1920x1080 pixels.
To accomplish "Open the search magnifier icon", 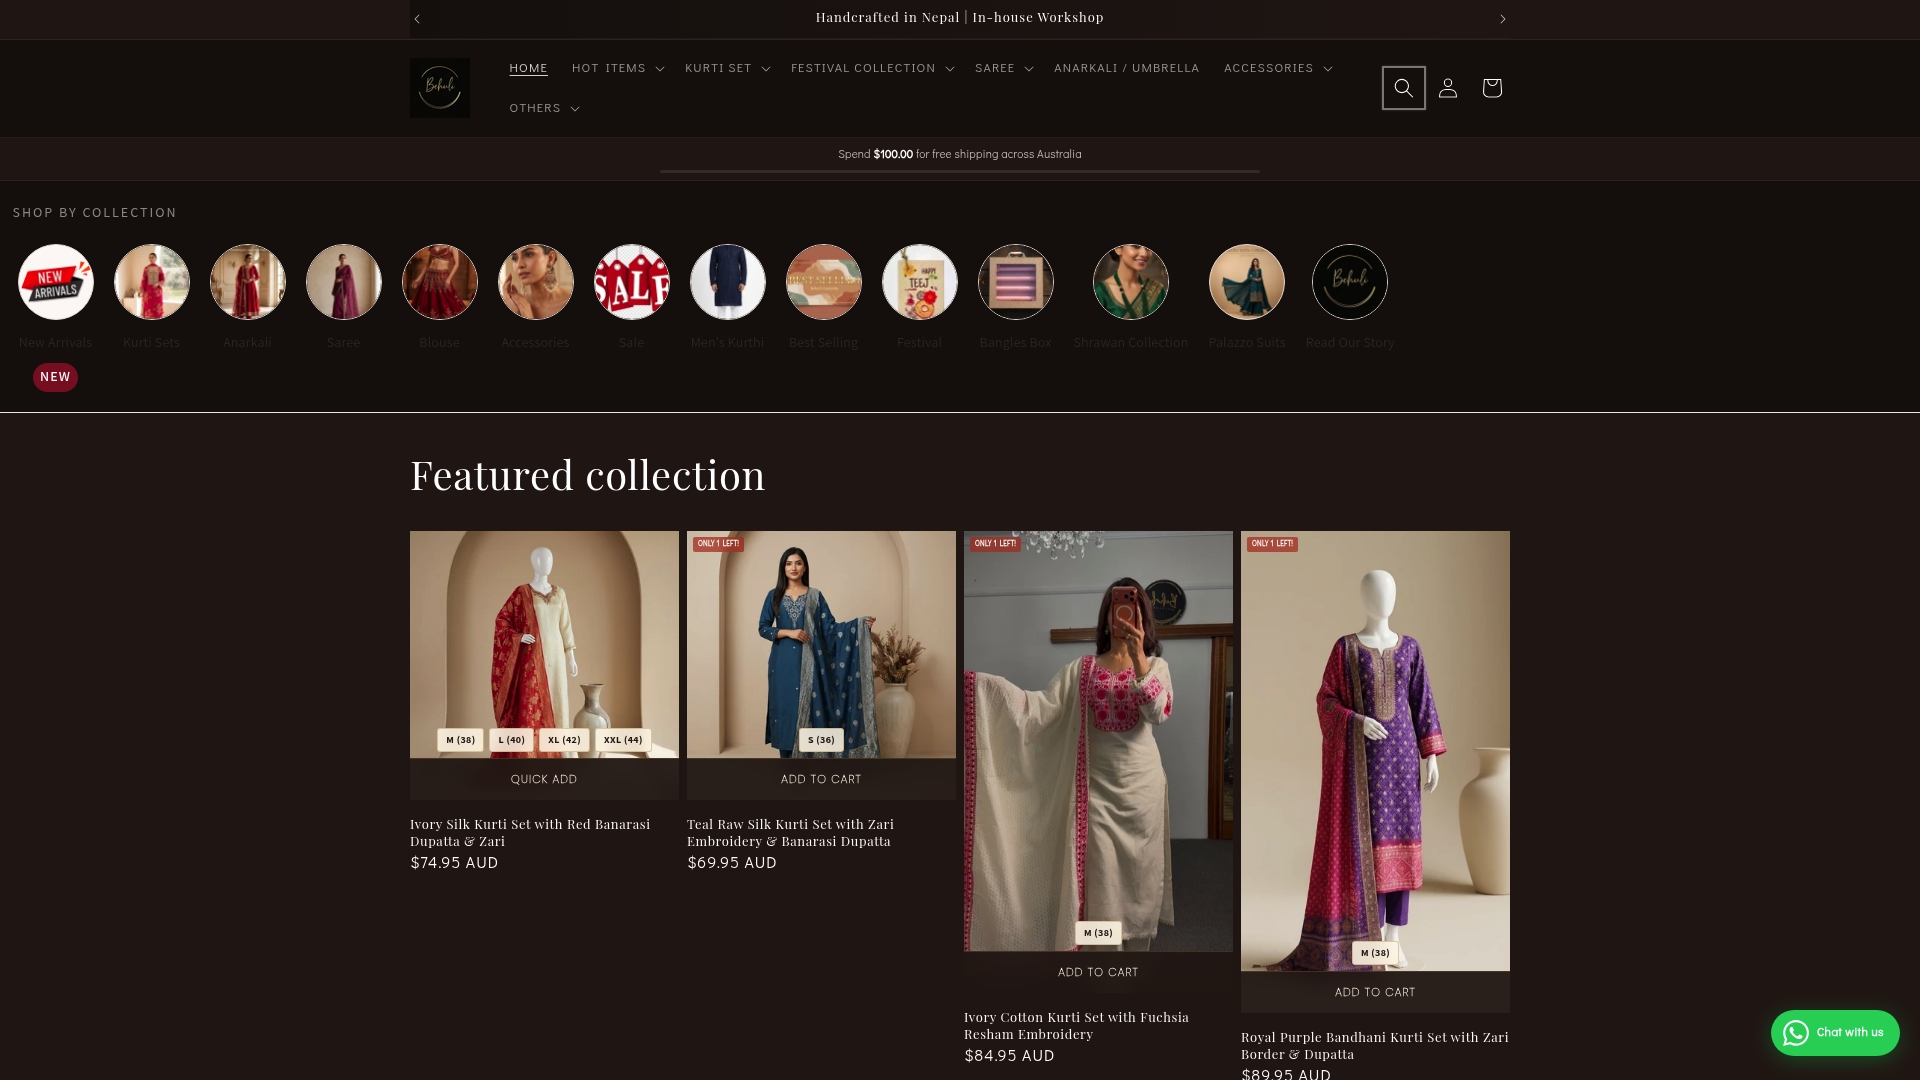I will click(x=1403, y=88).
